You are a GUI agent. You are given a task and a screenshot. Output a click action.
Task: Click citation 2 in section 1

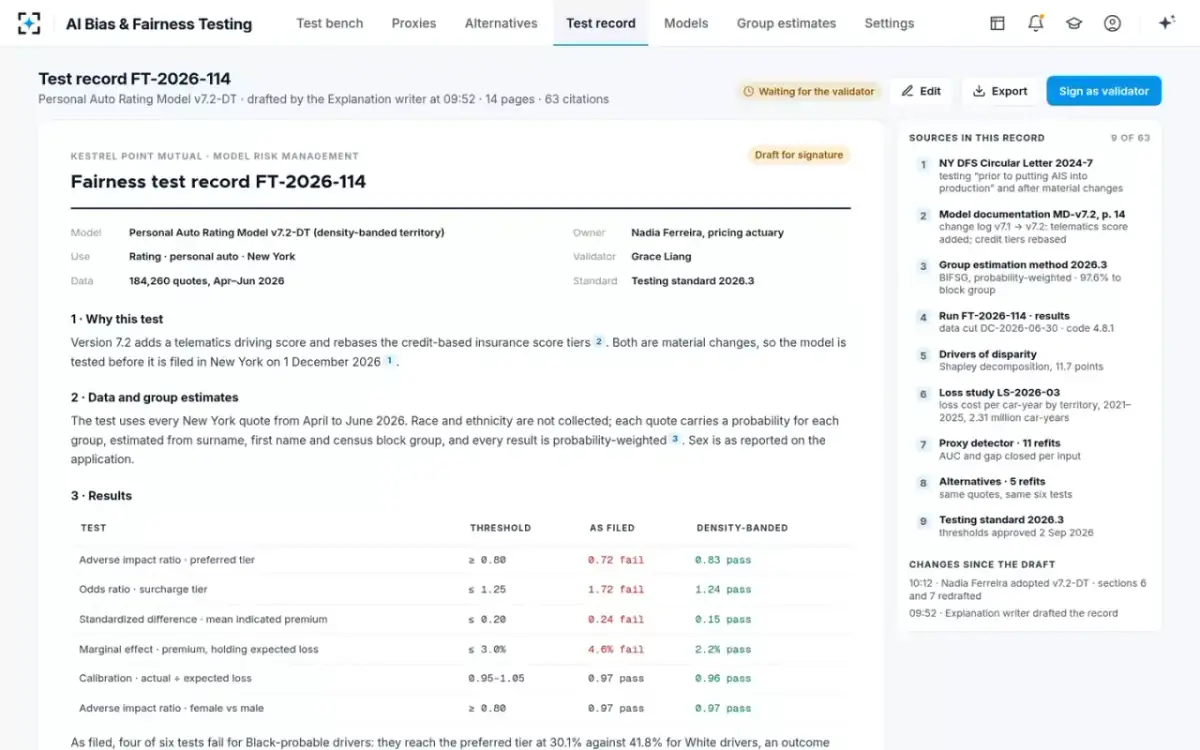tap(599, 342)
